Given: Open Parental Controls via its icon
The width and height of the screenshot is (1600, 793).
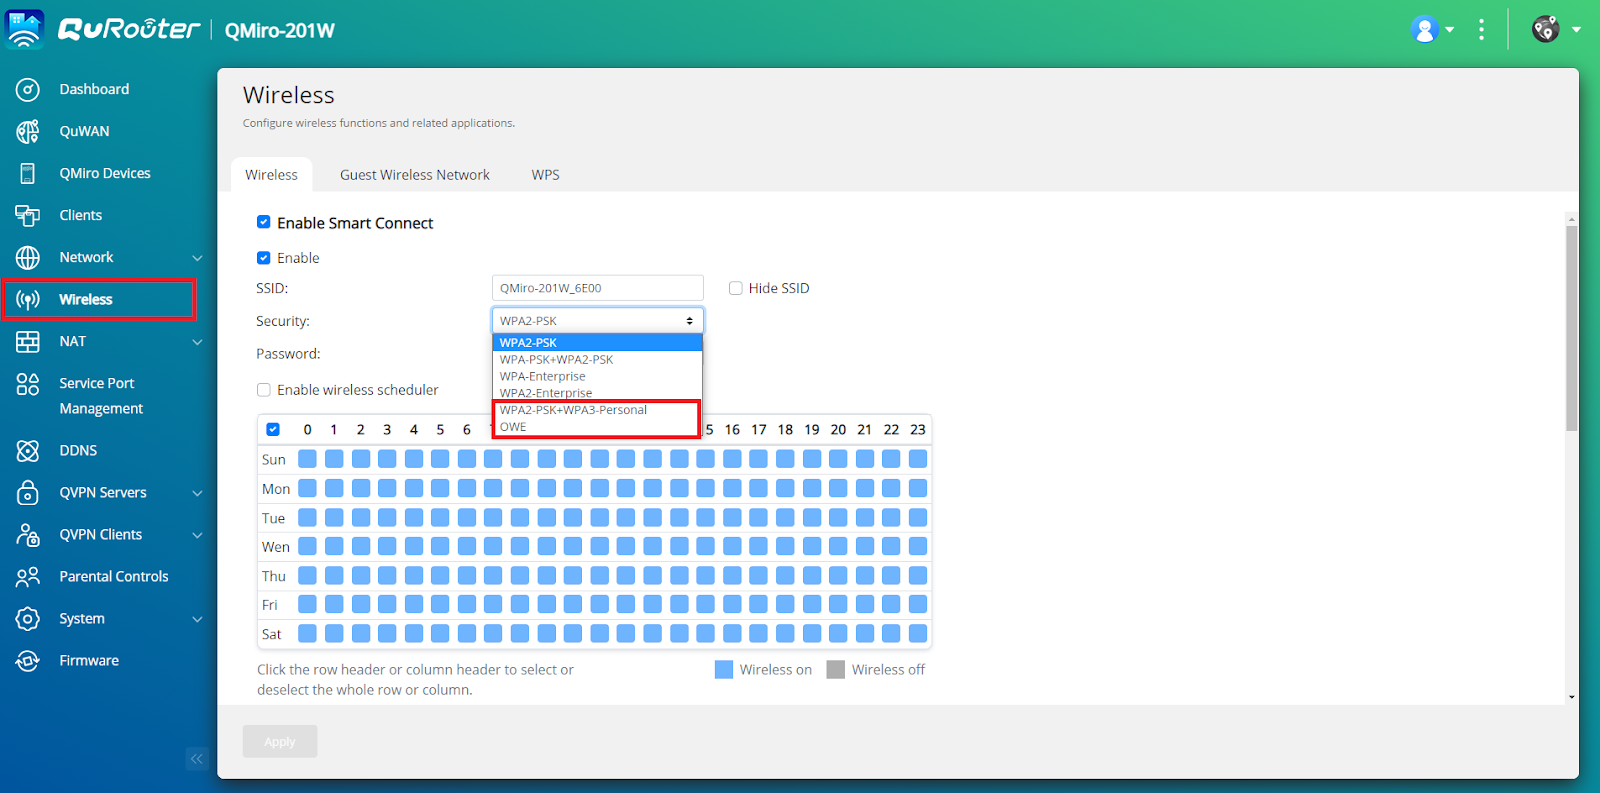Looking at the screenshot, I should point(28,577).
